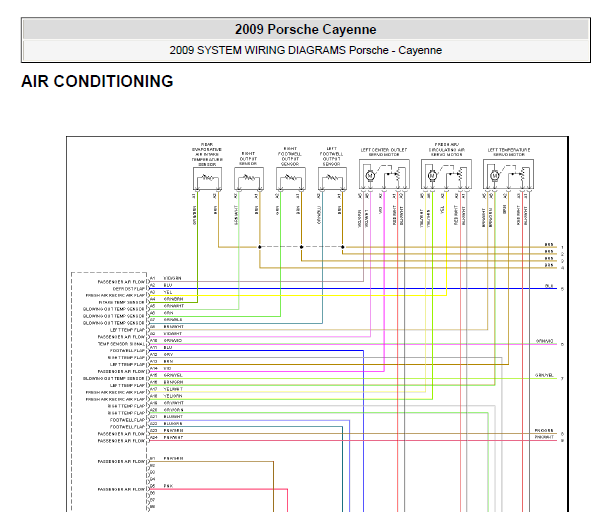
Task: Click the 'BLU/WHT' wire label at pin A21
Action: click(x=173, y=417)
